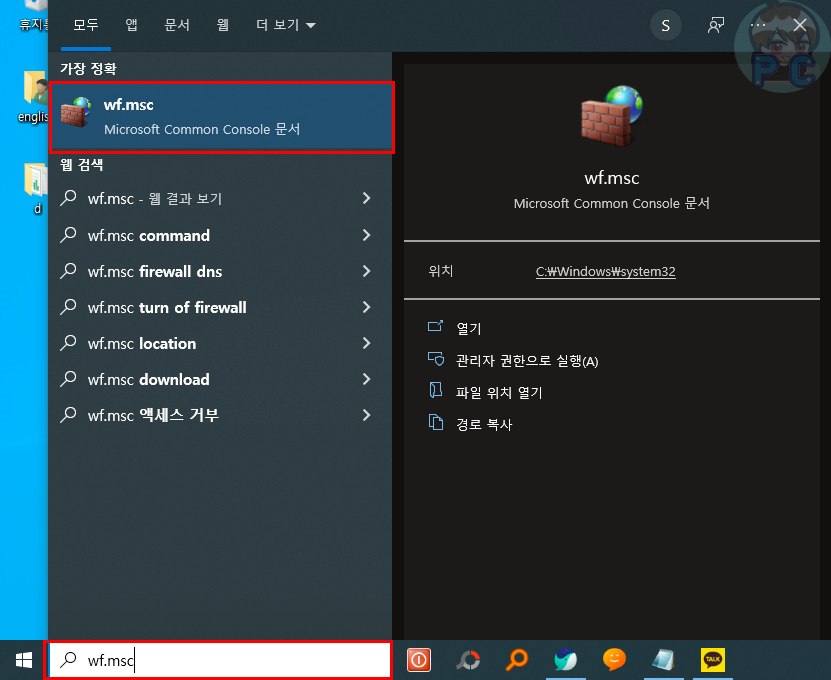Expand arrow for 'wf.msc command'
The width and height of the screenshot is (831, 680).
point(366,235)
